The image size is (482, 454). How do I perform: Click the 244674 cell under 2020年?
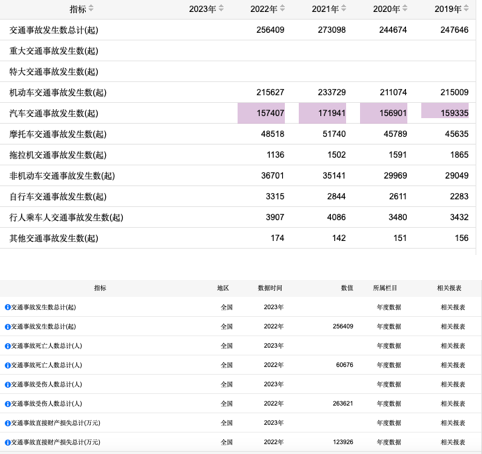coord(393,30)
